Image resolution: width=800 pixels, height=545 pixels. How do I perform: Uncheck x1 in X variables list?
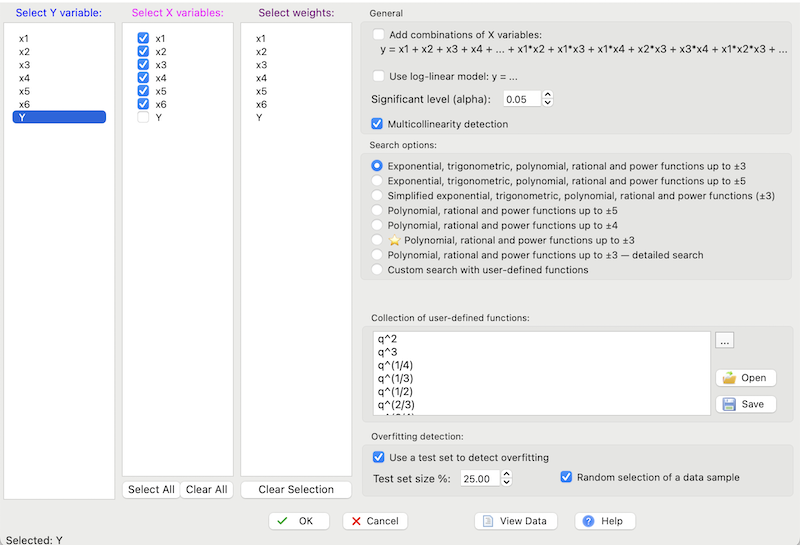click(x=143, y=38)
